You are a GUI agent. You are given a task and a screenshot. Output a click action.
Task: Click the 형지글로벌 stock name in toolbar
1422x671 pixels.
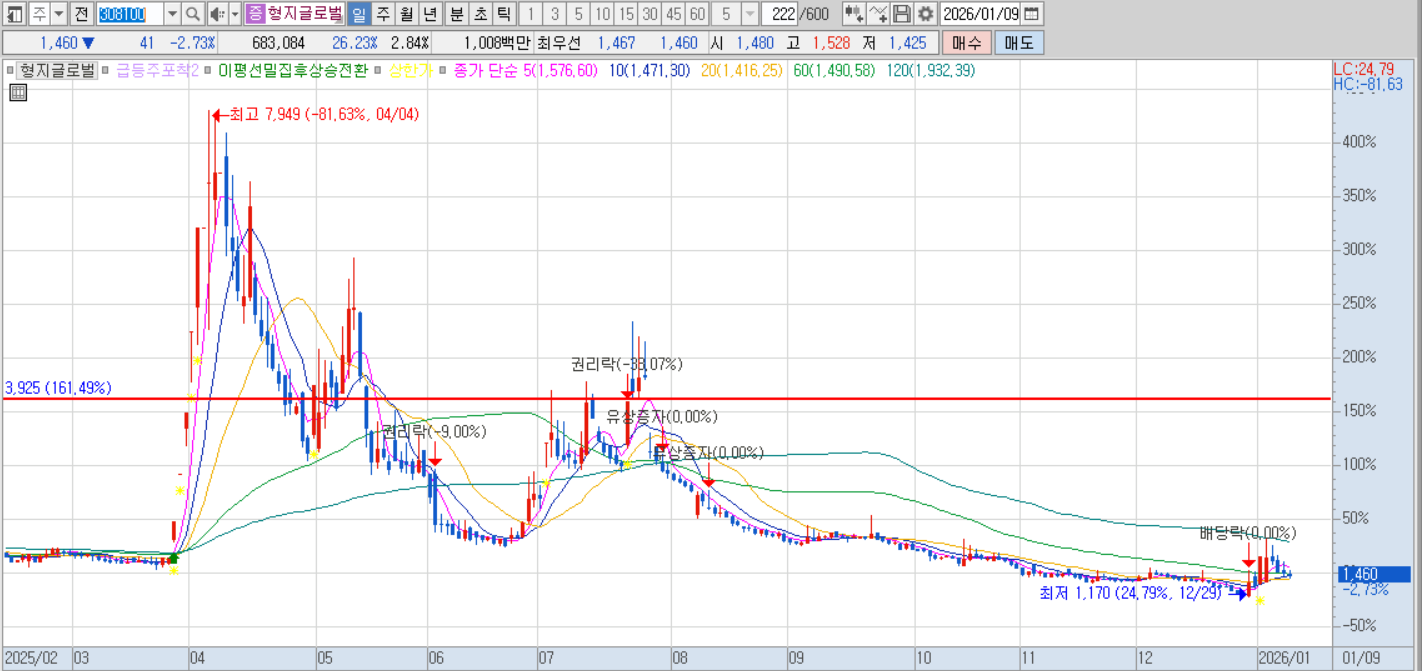304,14
